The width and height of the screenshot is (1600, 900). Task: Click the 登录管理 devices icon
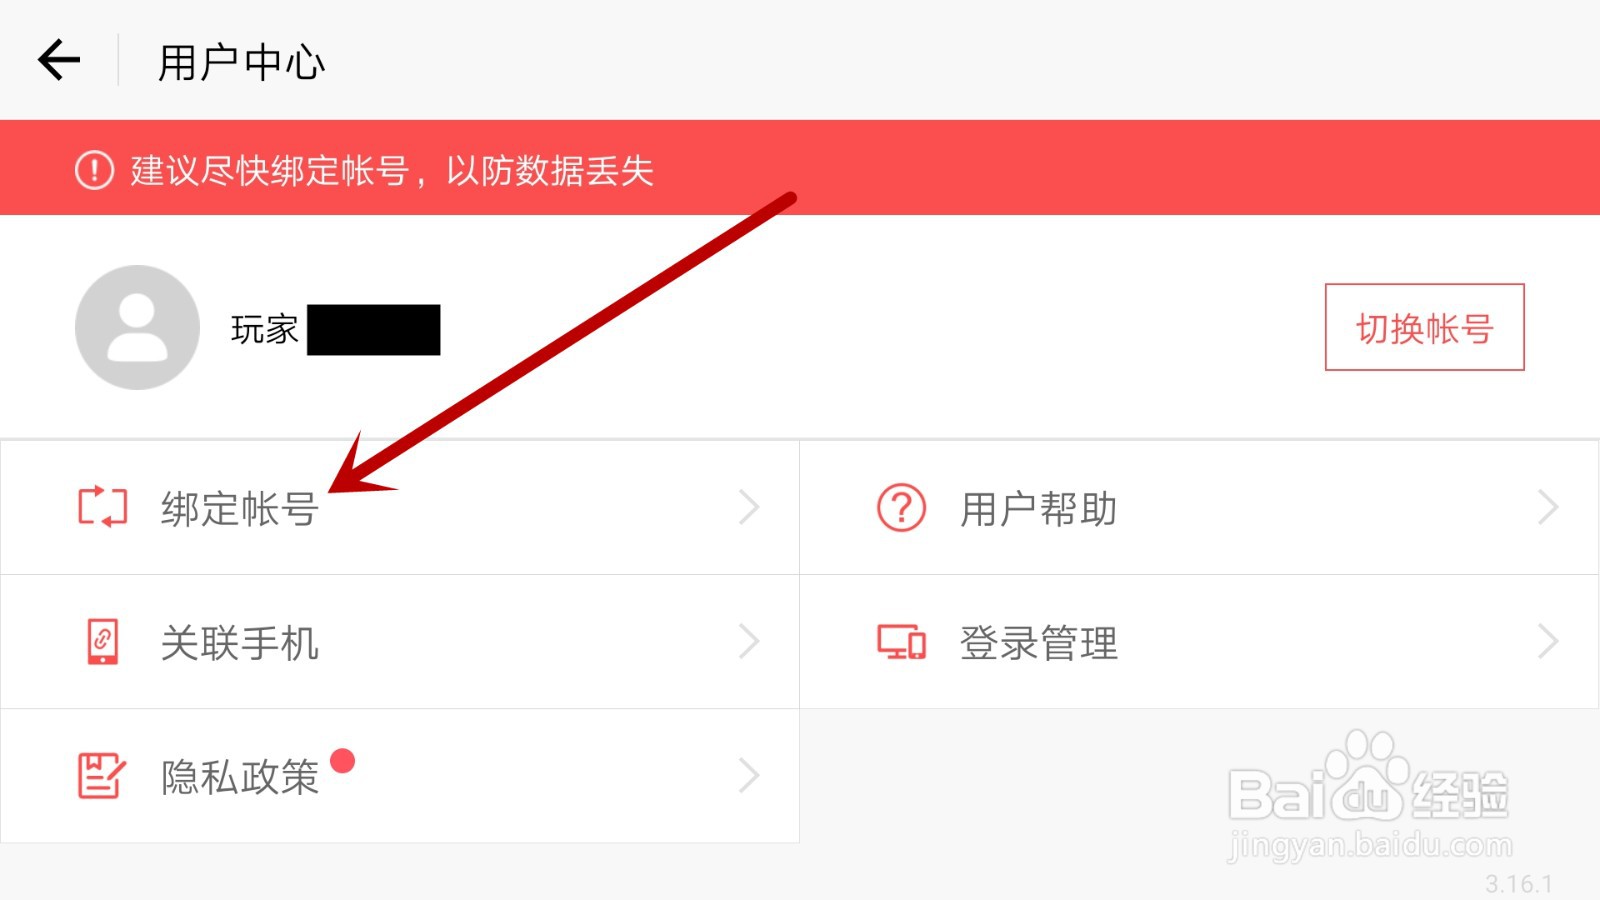click(x=901, y=642)
